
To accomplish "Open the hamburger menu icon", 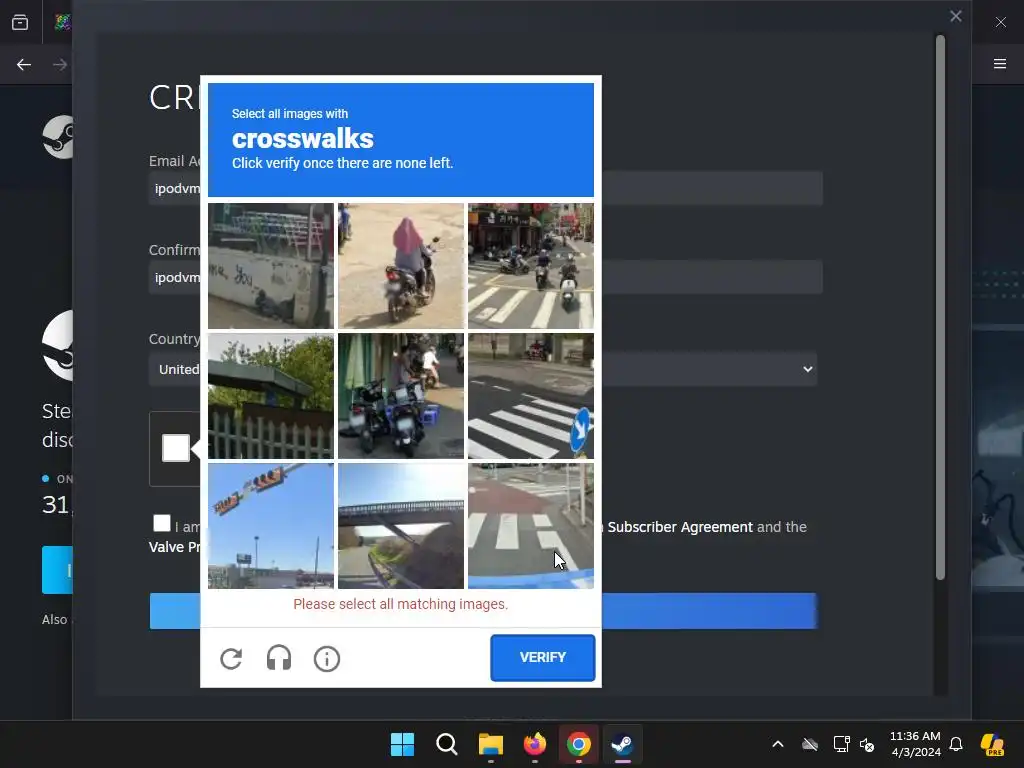I will point(1000,63).
